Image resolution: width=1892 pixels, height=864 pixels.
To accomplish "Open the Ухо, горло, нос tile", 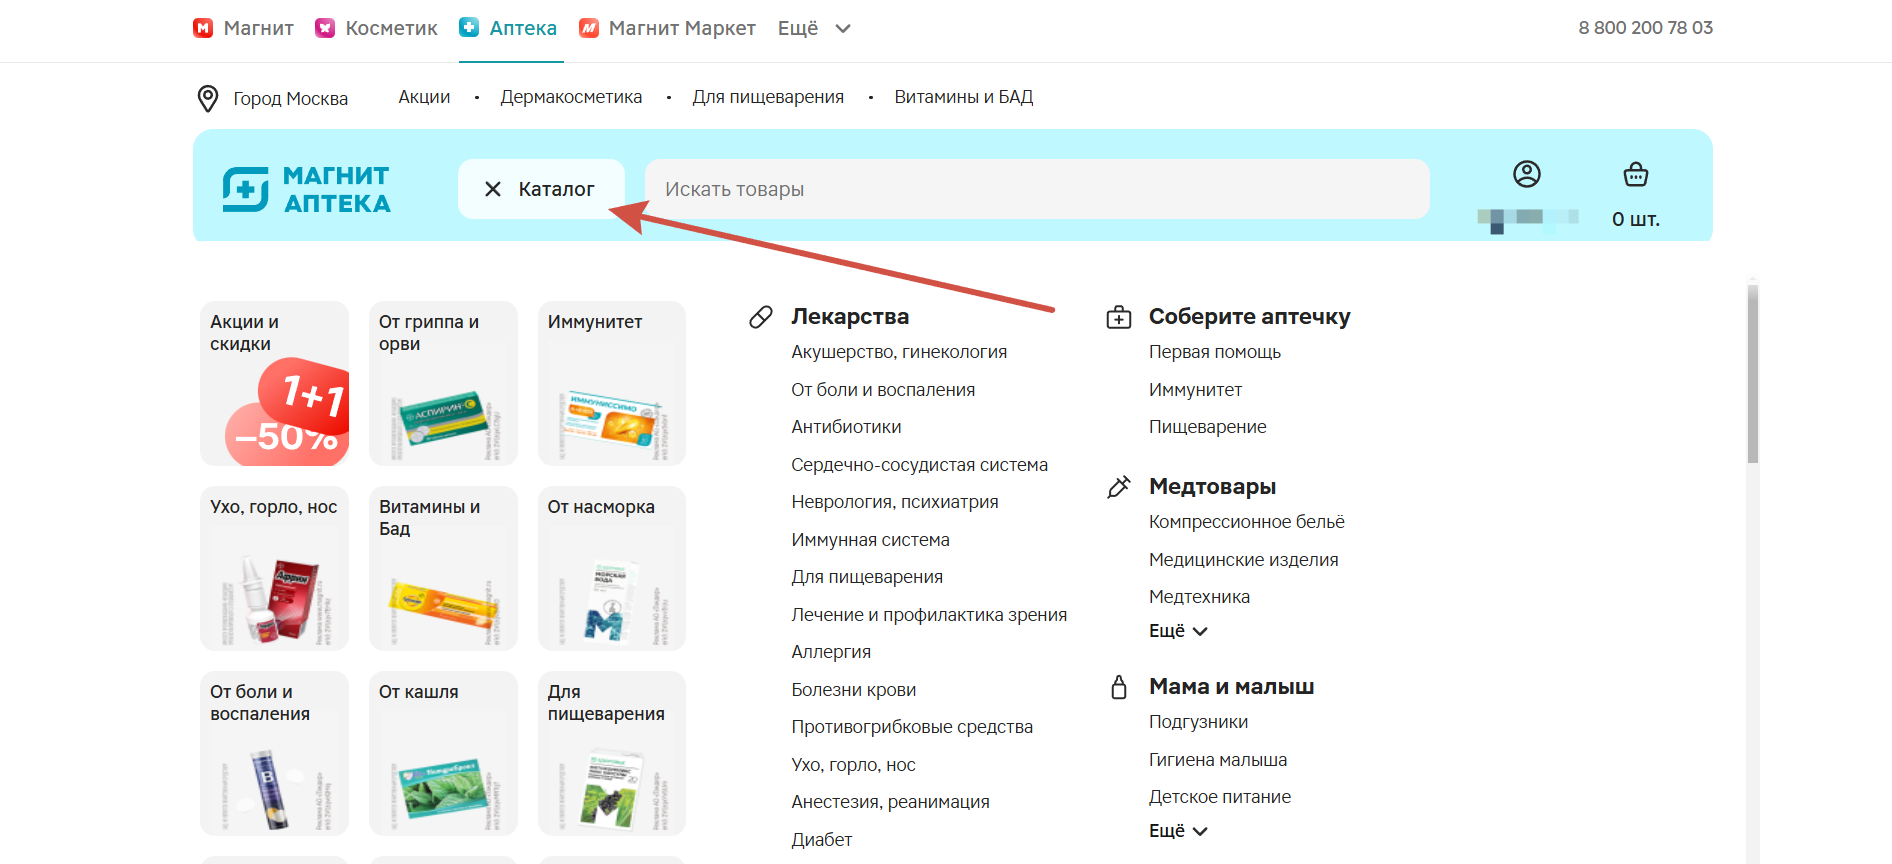I will [274, 568].
